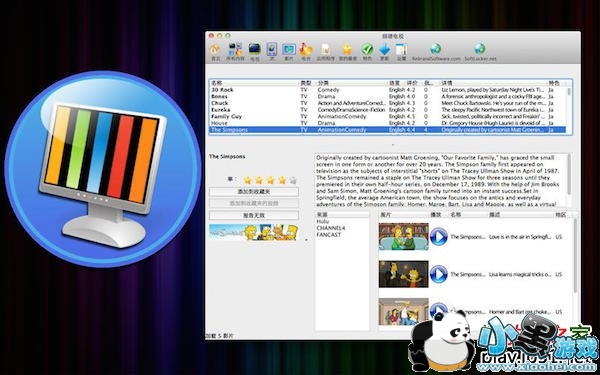Open the applications document toolbar icon
600x375 pixels.
(x=325, y=49)
